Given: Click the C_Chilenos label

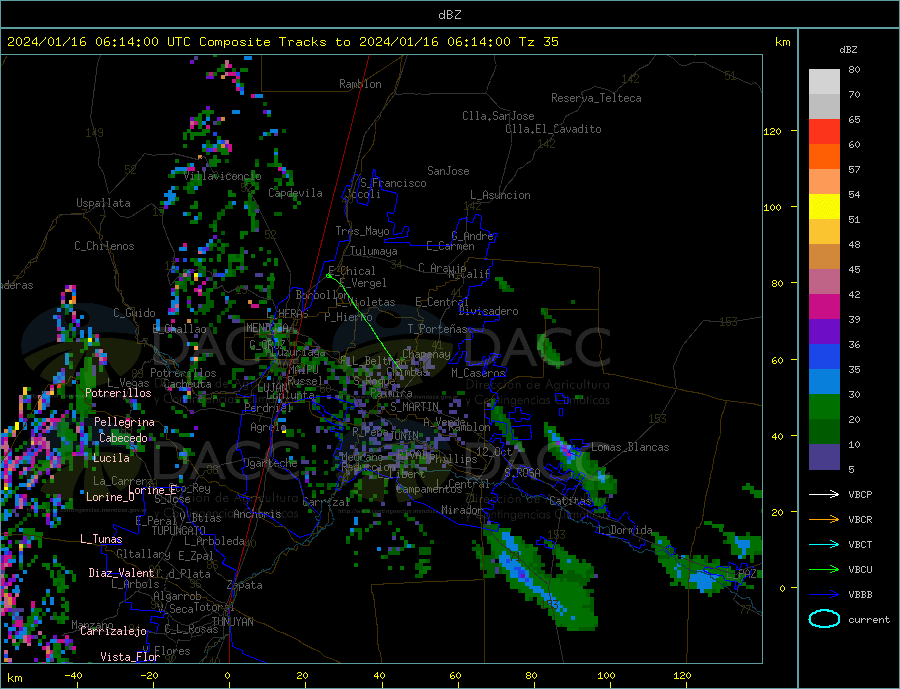Looking at the screenshot, I should pos(104,246).
